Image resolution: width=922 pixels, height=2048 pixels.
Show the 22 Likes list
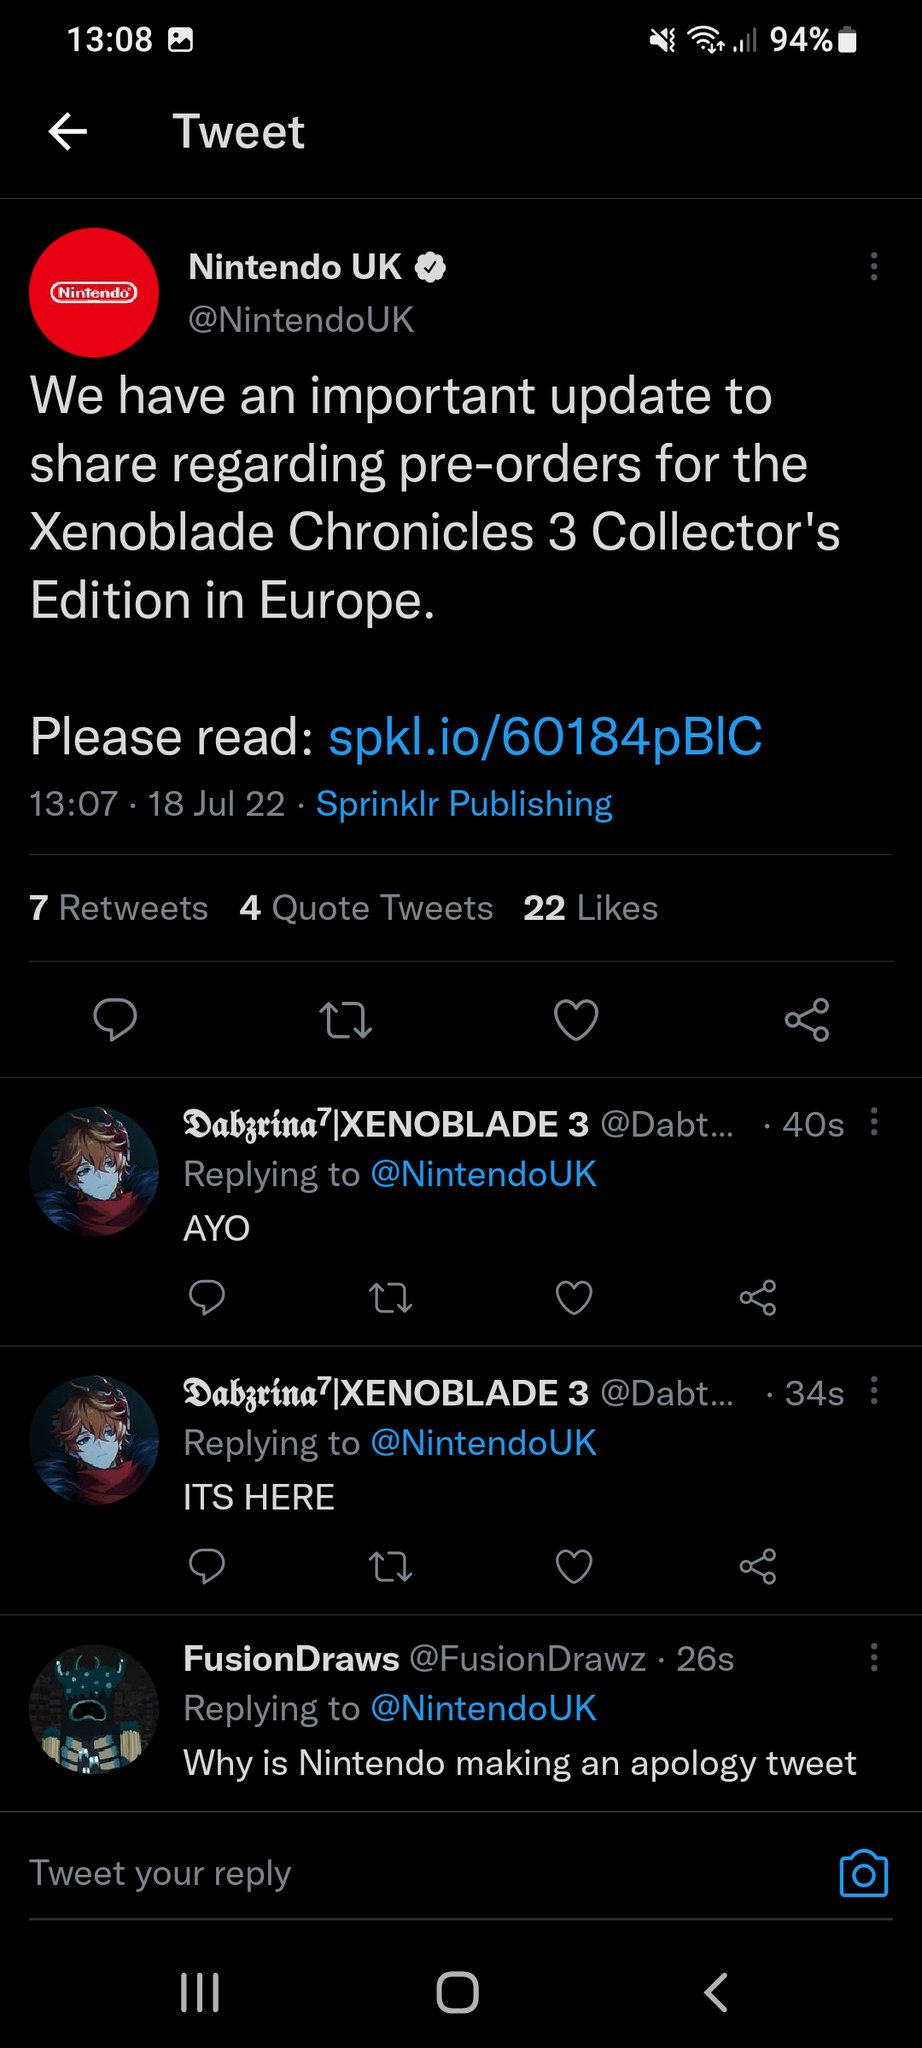pos(590,908)
